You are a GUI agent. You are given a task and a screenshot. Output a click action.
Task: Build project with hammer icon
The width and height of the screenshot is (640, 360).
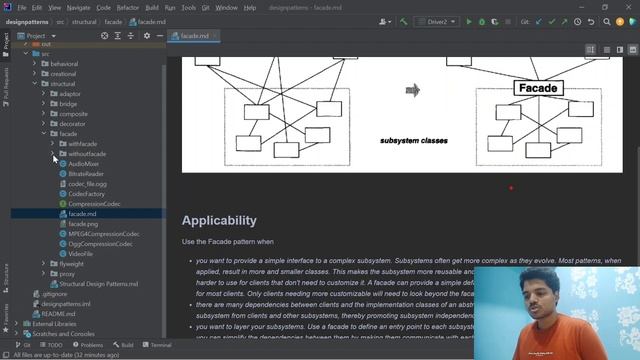click(404, 22)
